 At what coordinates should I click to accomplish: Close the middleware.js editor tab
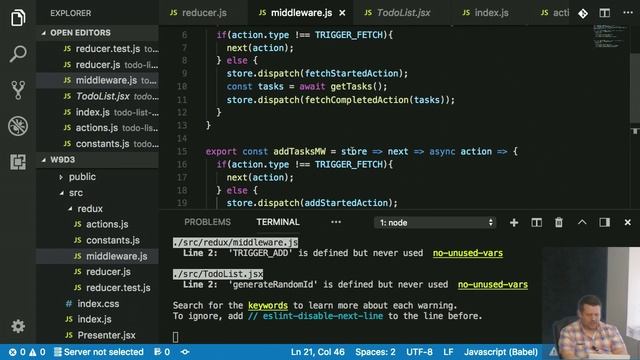342,13
